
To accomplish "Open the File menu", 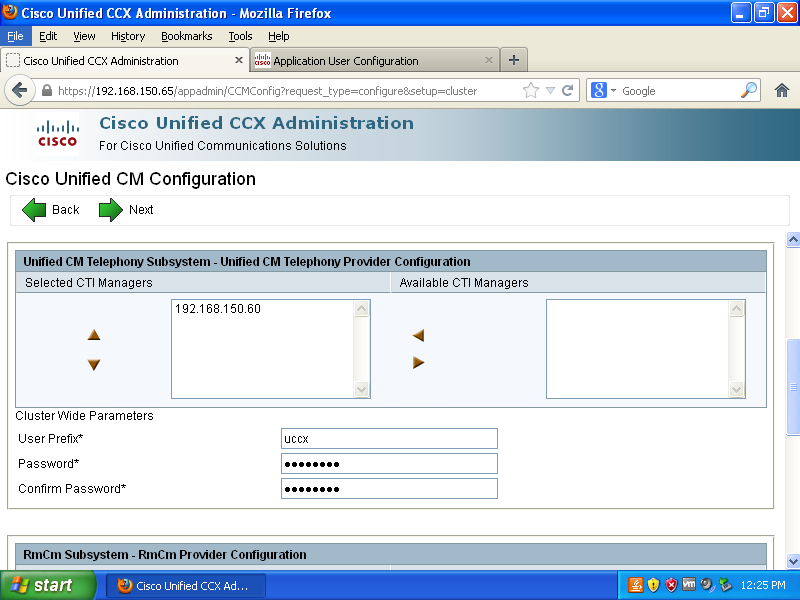I will [15, 36].
